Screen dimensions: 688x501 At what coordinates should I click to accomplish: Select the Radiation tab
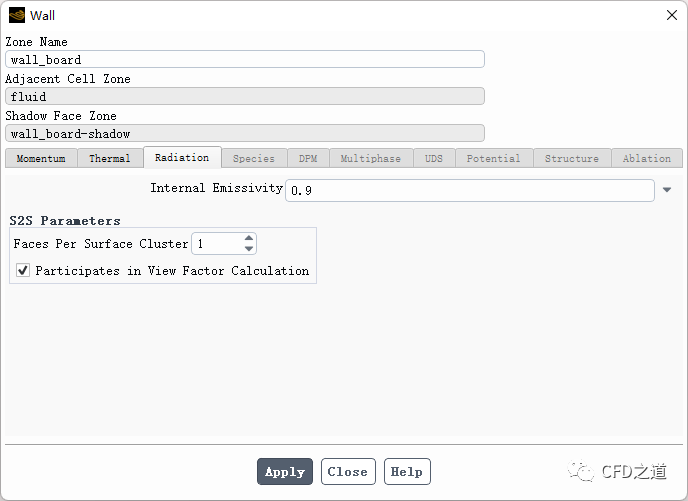[x=182, y=158]
